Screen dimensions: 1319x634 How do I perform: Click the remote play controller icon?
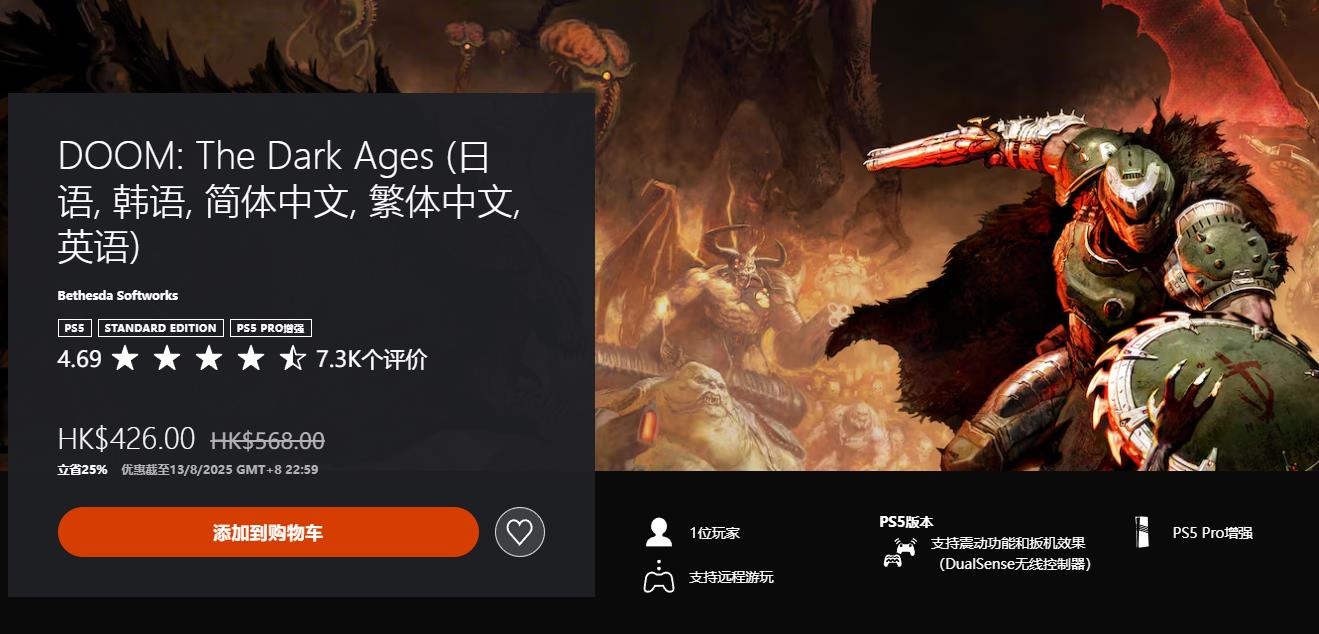(x=658, y=577)
